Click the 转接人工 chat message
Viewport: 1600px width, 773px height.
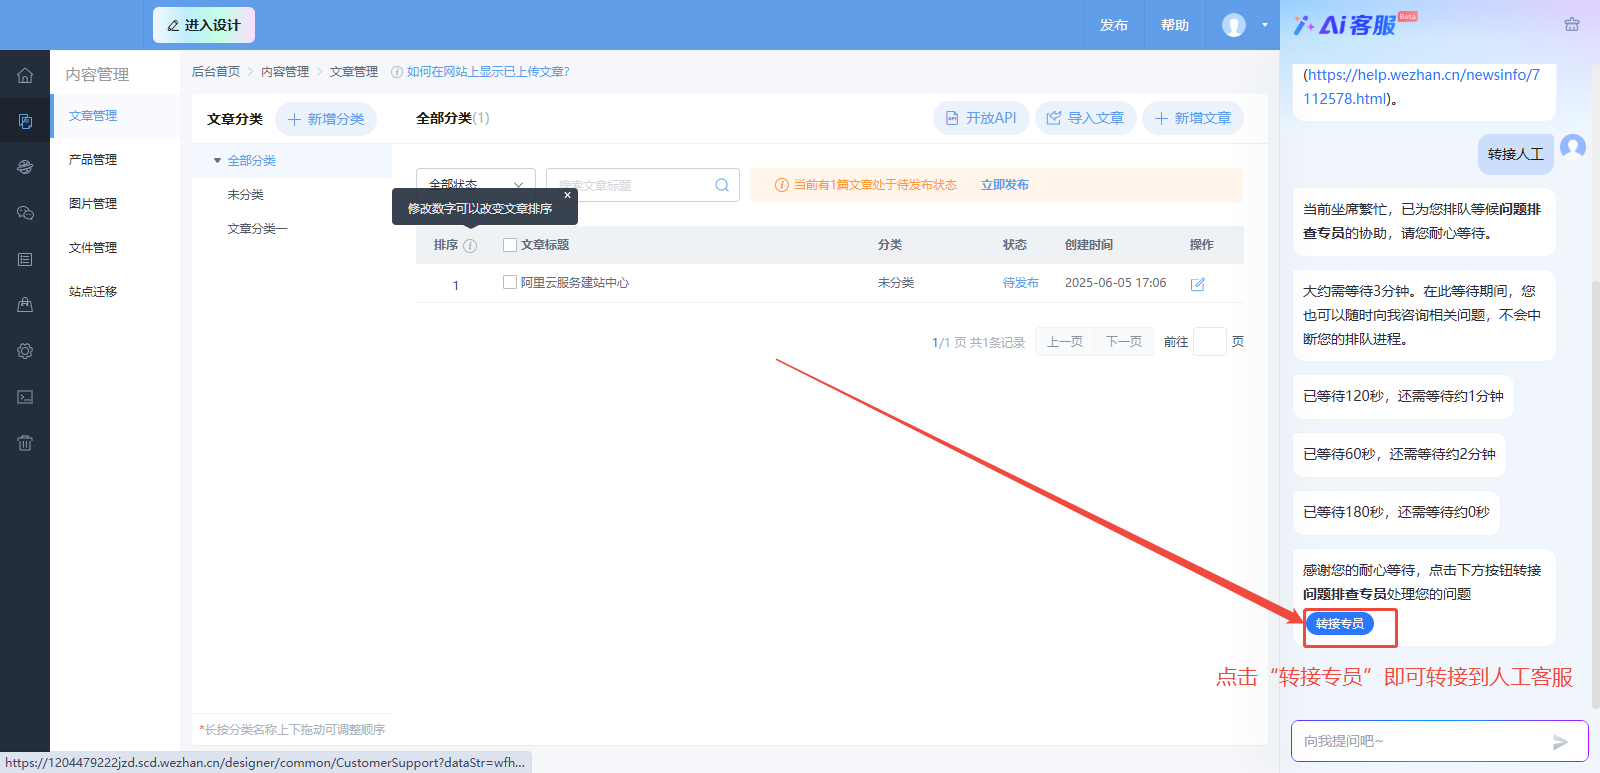click(1516, 154)
